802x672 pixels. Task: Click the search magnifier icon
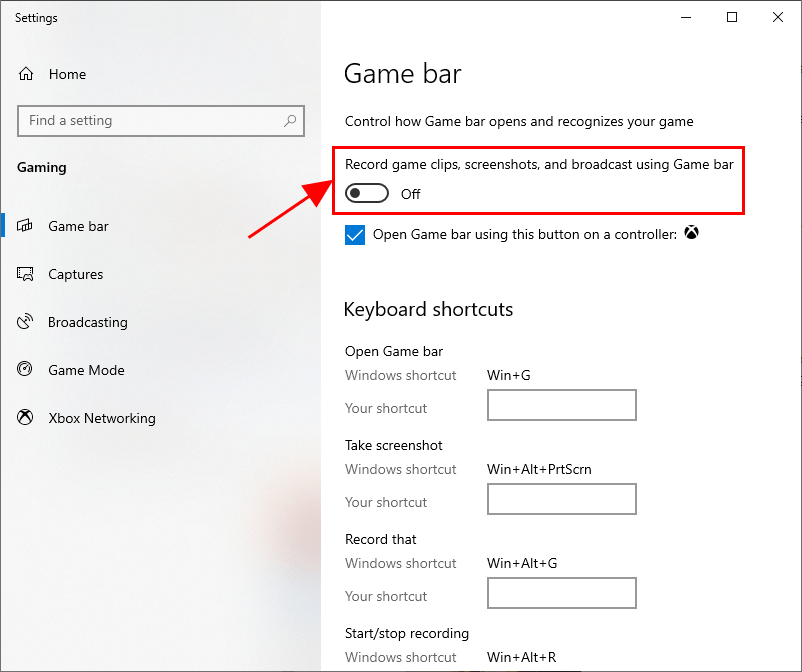coord(290,121)
